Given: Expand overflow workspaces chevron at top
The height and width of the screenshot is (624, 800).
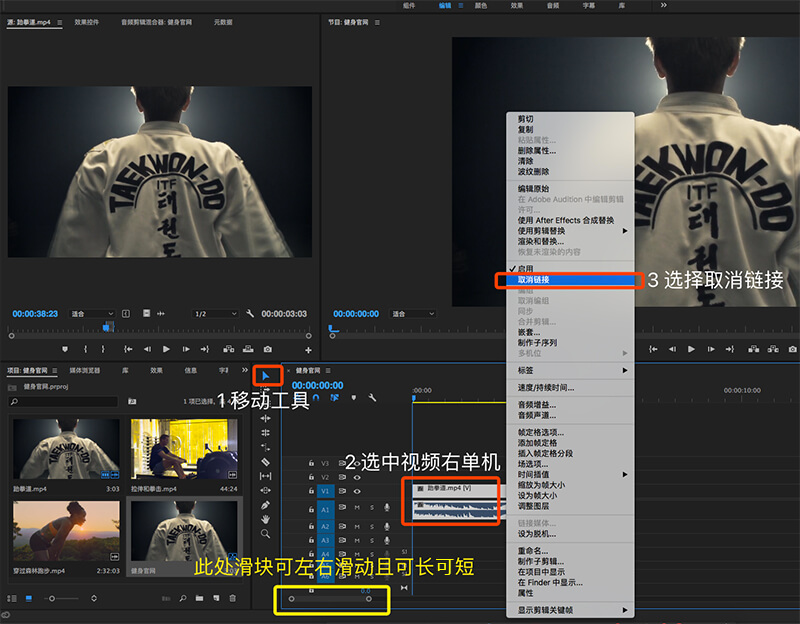Looking at the screenshot, I should [x=663, y=5].
